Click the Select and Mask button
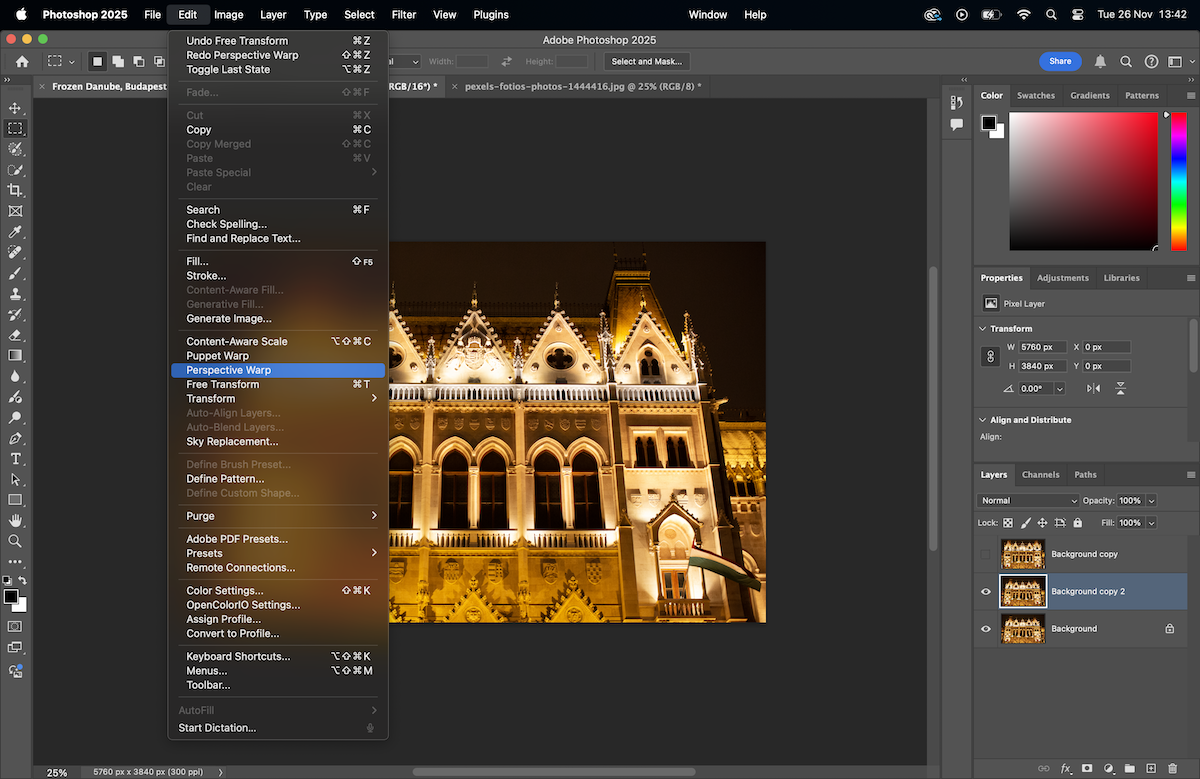This screenshot has height=779, width=1200. 646,61
